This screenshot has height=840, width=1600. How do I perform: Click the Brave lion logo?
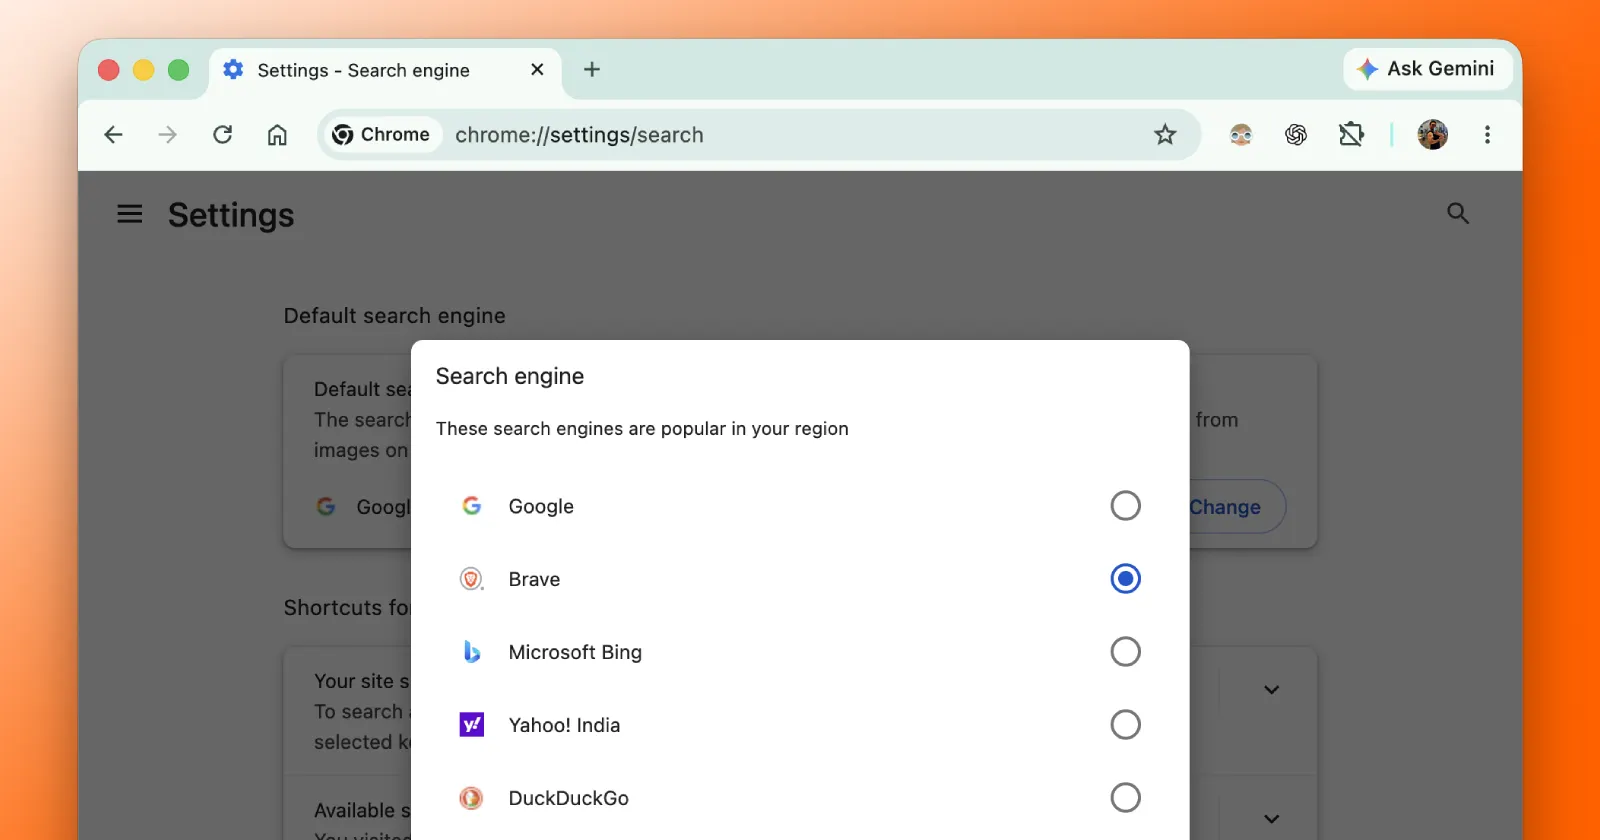472,579
